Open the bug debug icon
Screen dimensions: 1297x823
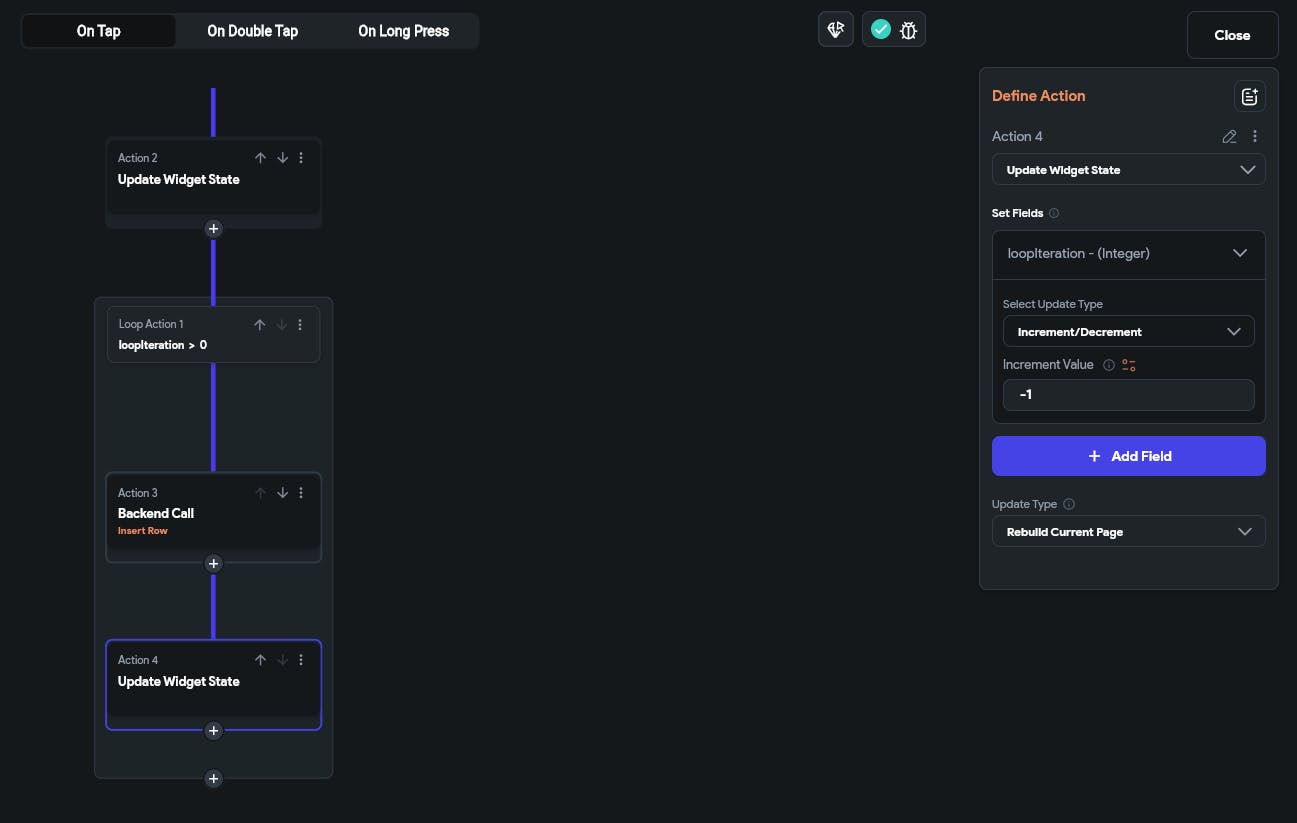(908, 30)
